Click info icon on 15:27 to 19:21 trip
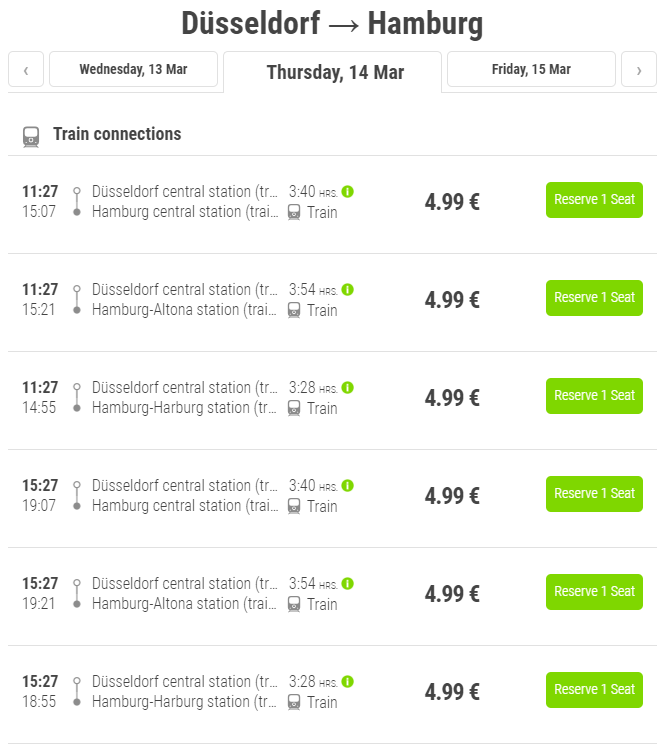668x745 pixels. 347,583
